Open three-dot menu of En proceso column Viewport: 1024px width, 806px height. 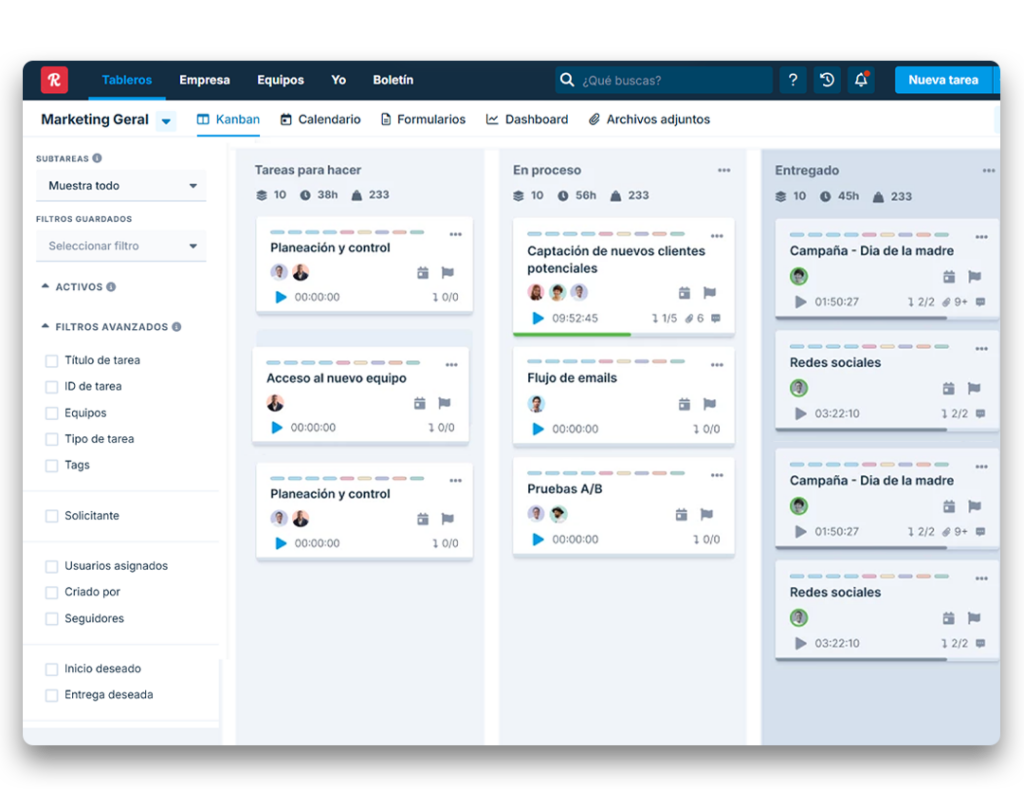(x=724, y=170)
